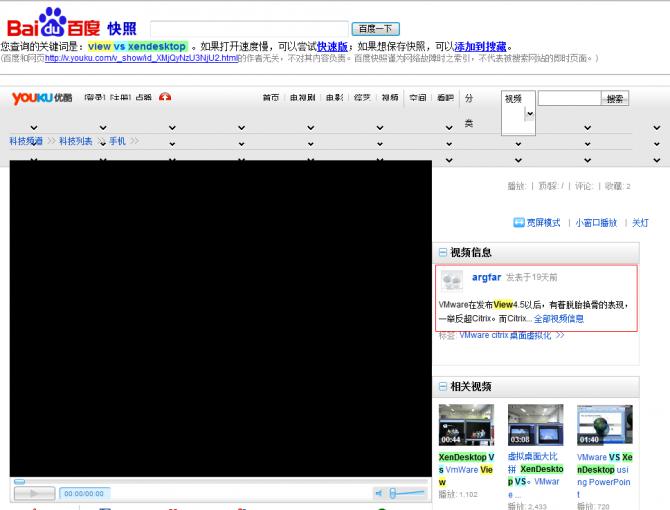Screen dimensions: 670x510
Task: Click the VMware citrix 桌面虚拟化 tag link
Action: click(x=505, y=335)
